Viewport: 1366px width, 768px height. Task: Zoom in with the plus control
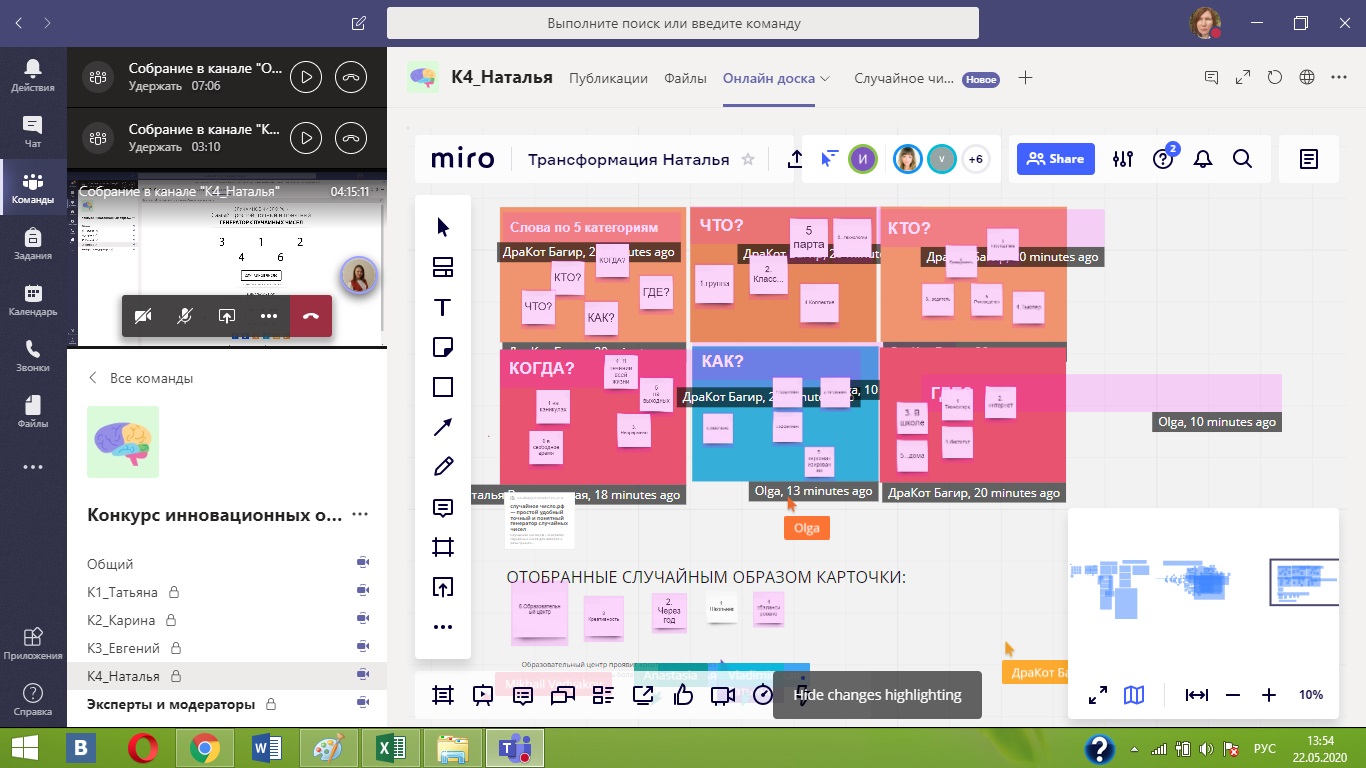(1269, 695)
